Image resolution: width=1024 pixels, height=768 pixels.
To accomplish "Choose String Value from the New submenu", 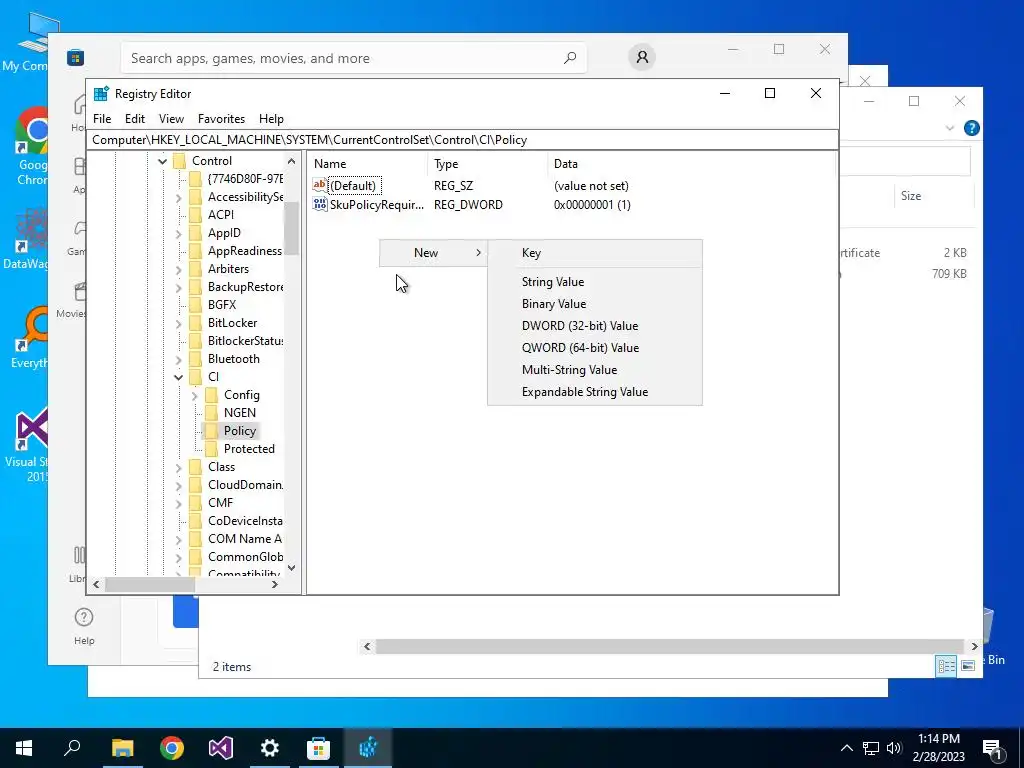I will [595, 281].
